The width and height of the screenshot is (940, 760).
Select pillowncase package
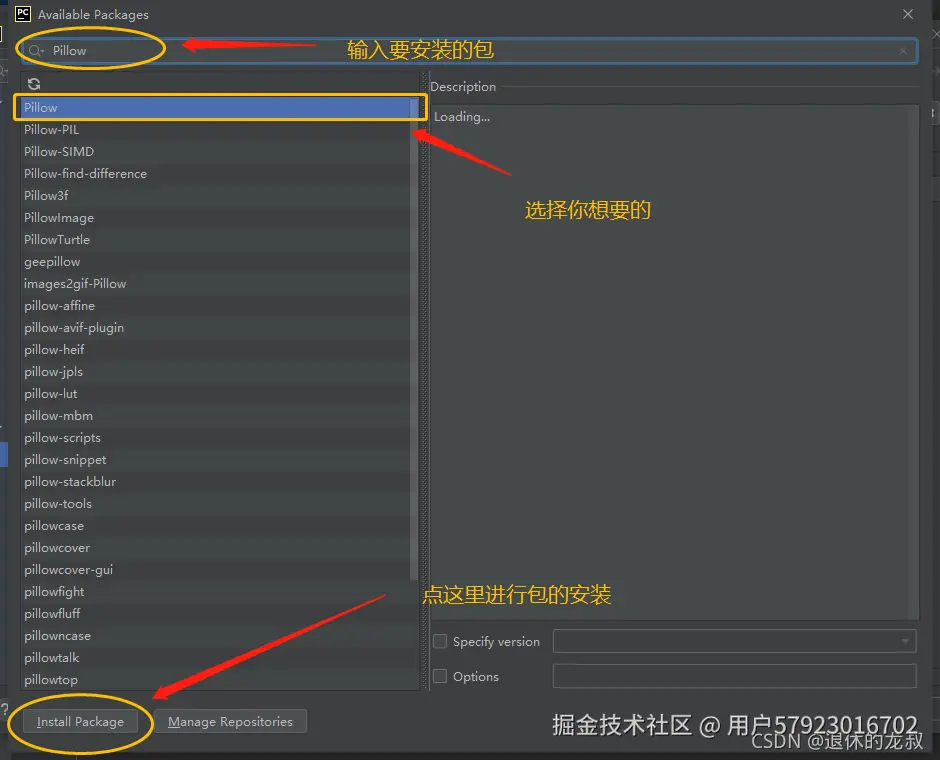point(216,636)
